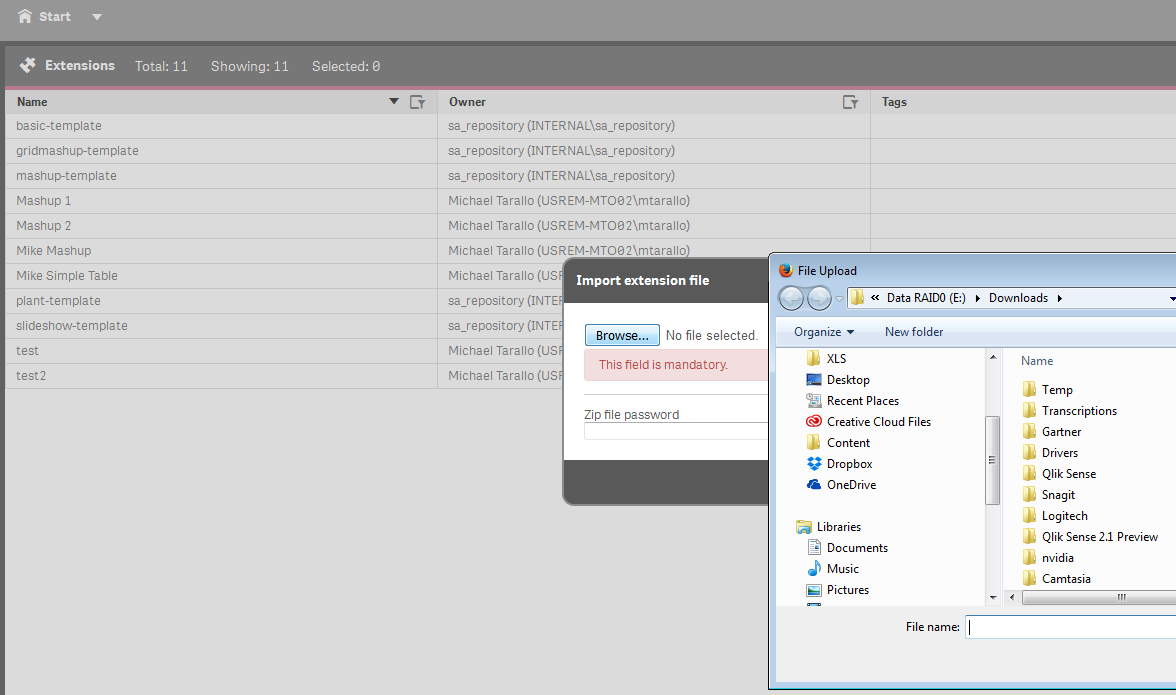
Task: Select the Logitech folder
Action: pyautogui.click(x=1054, y=515)
